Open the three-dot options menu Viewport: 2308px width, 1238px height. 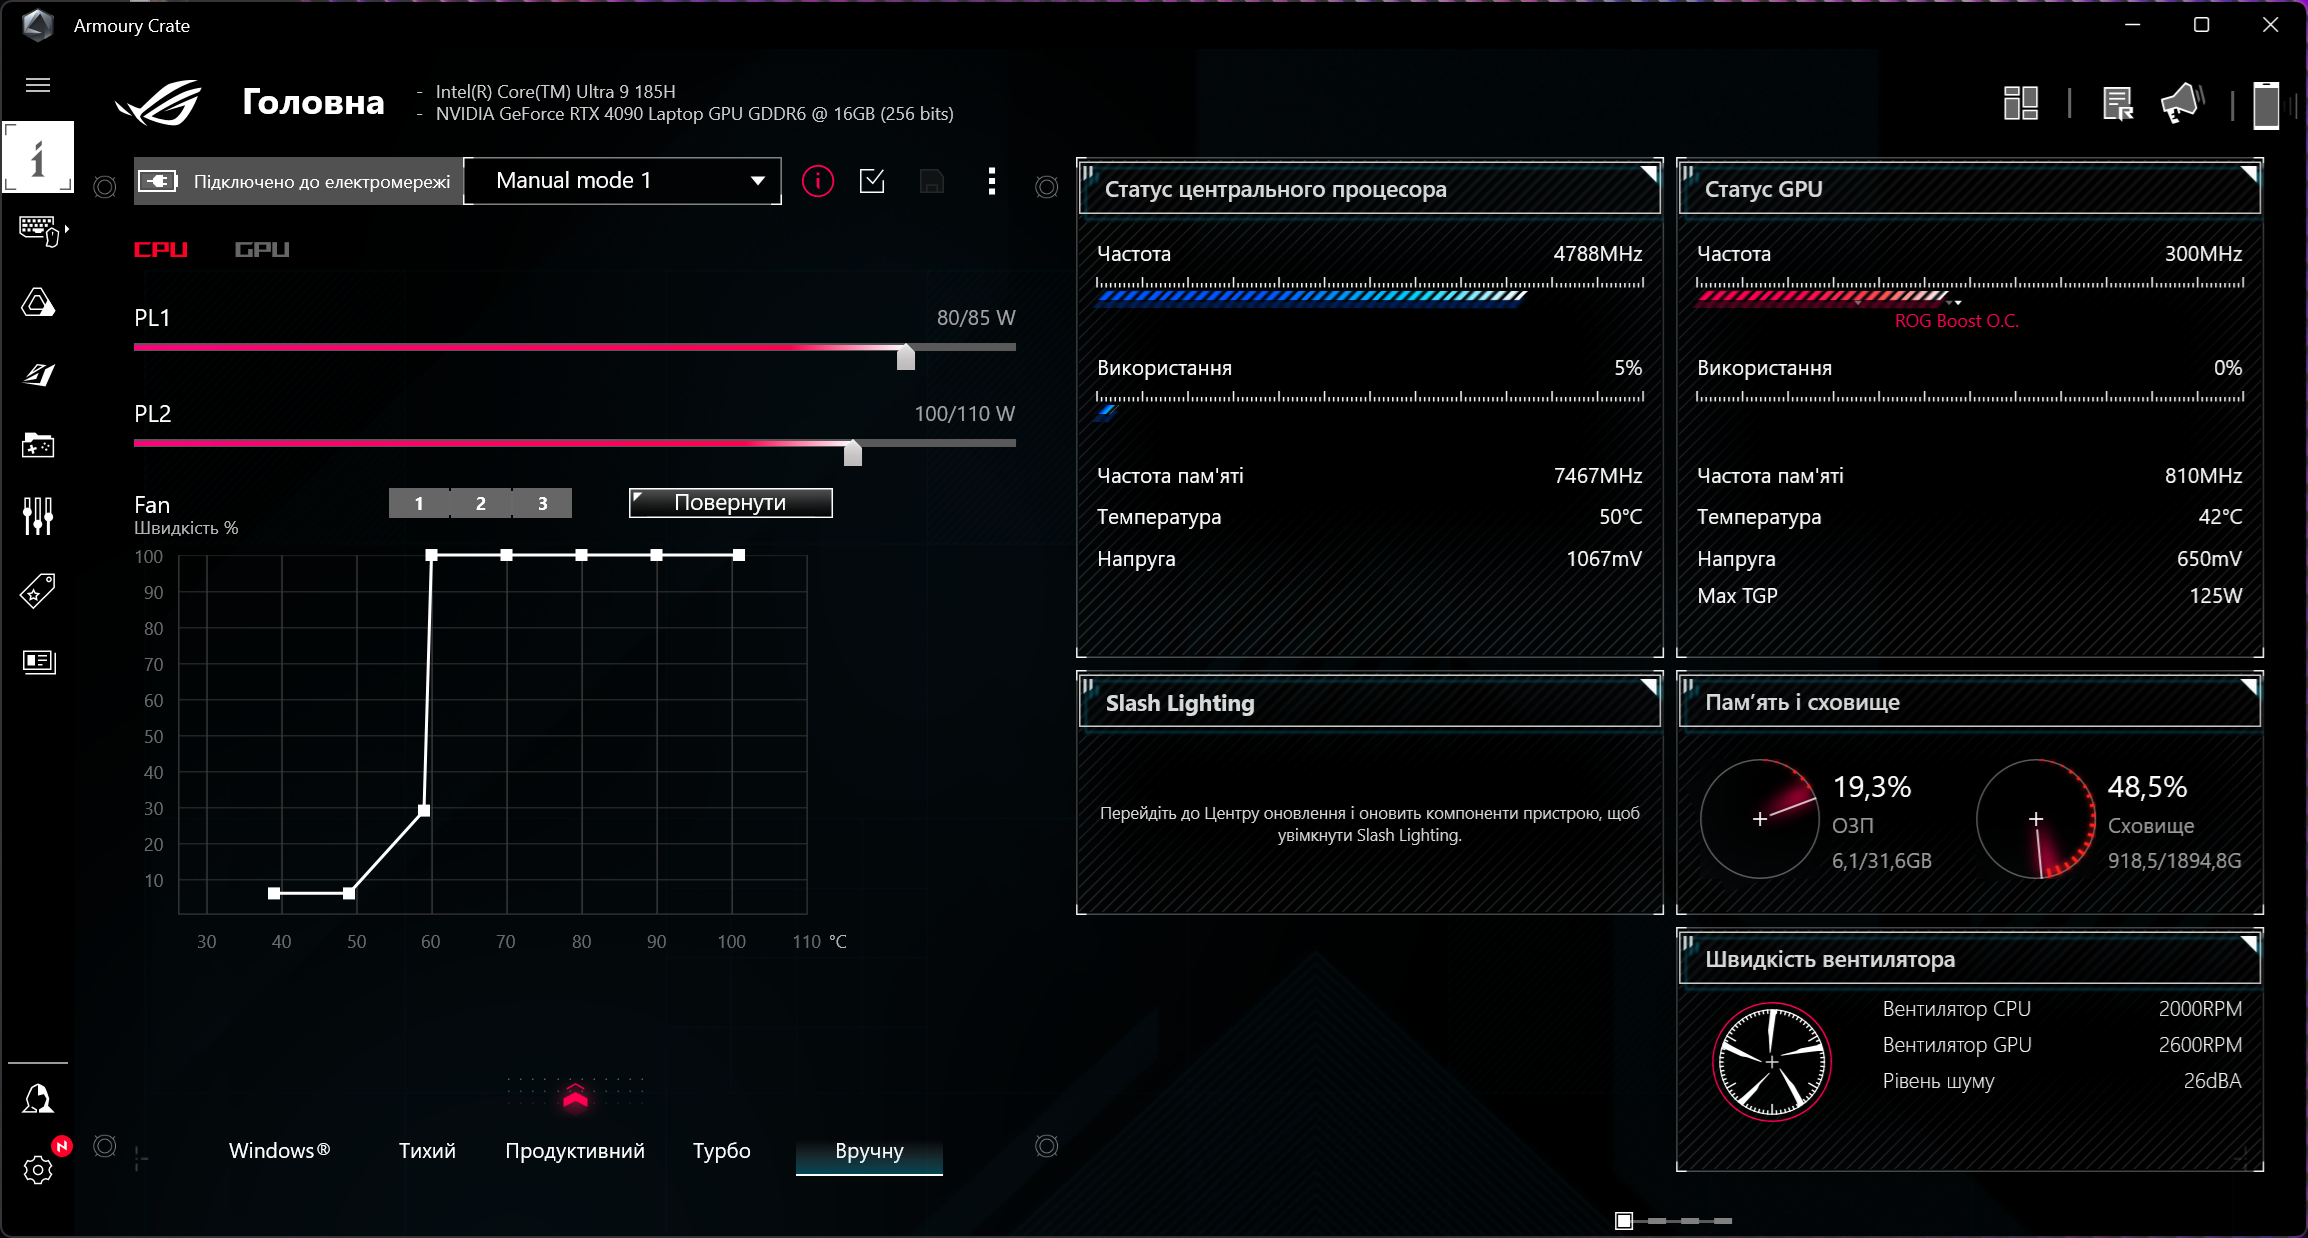pyautogui.click(x=991, y=181)
